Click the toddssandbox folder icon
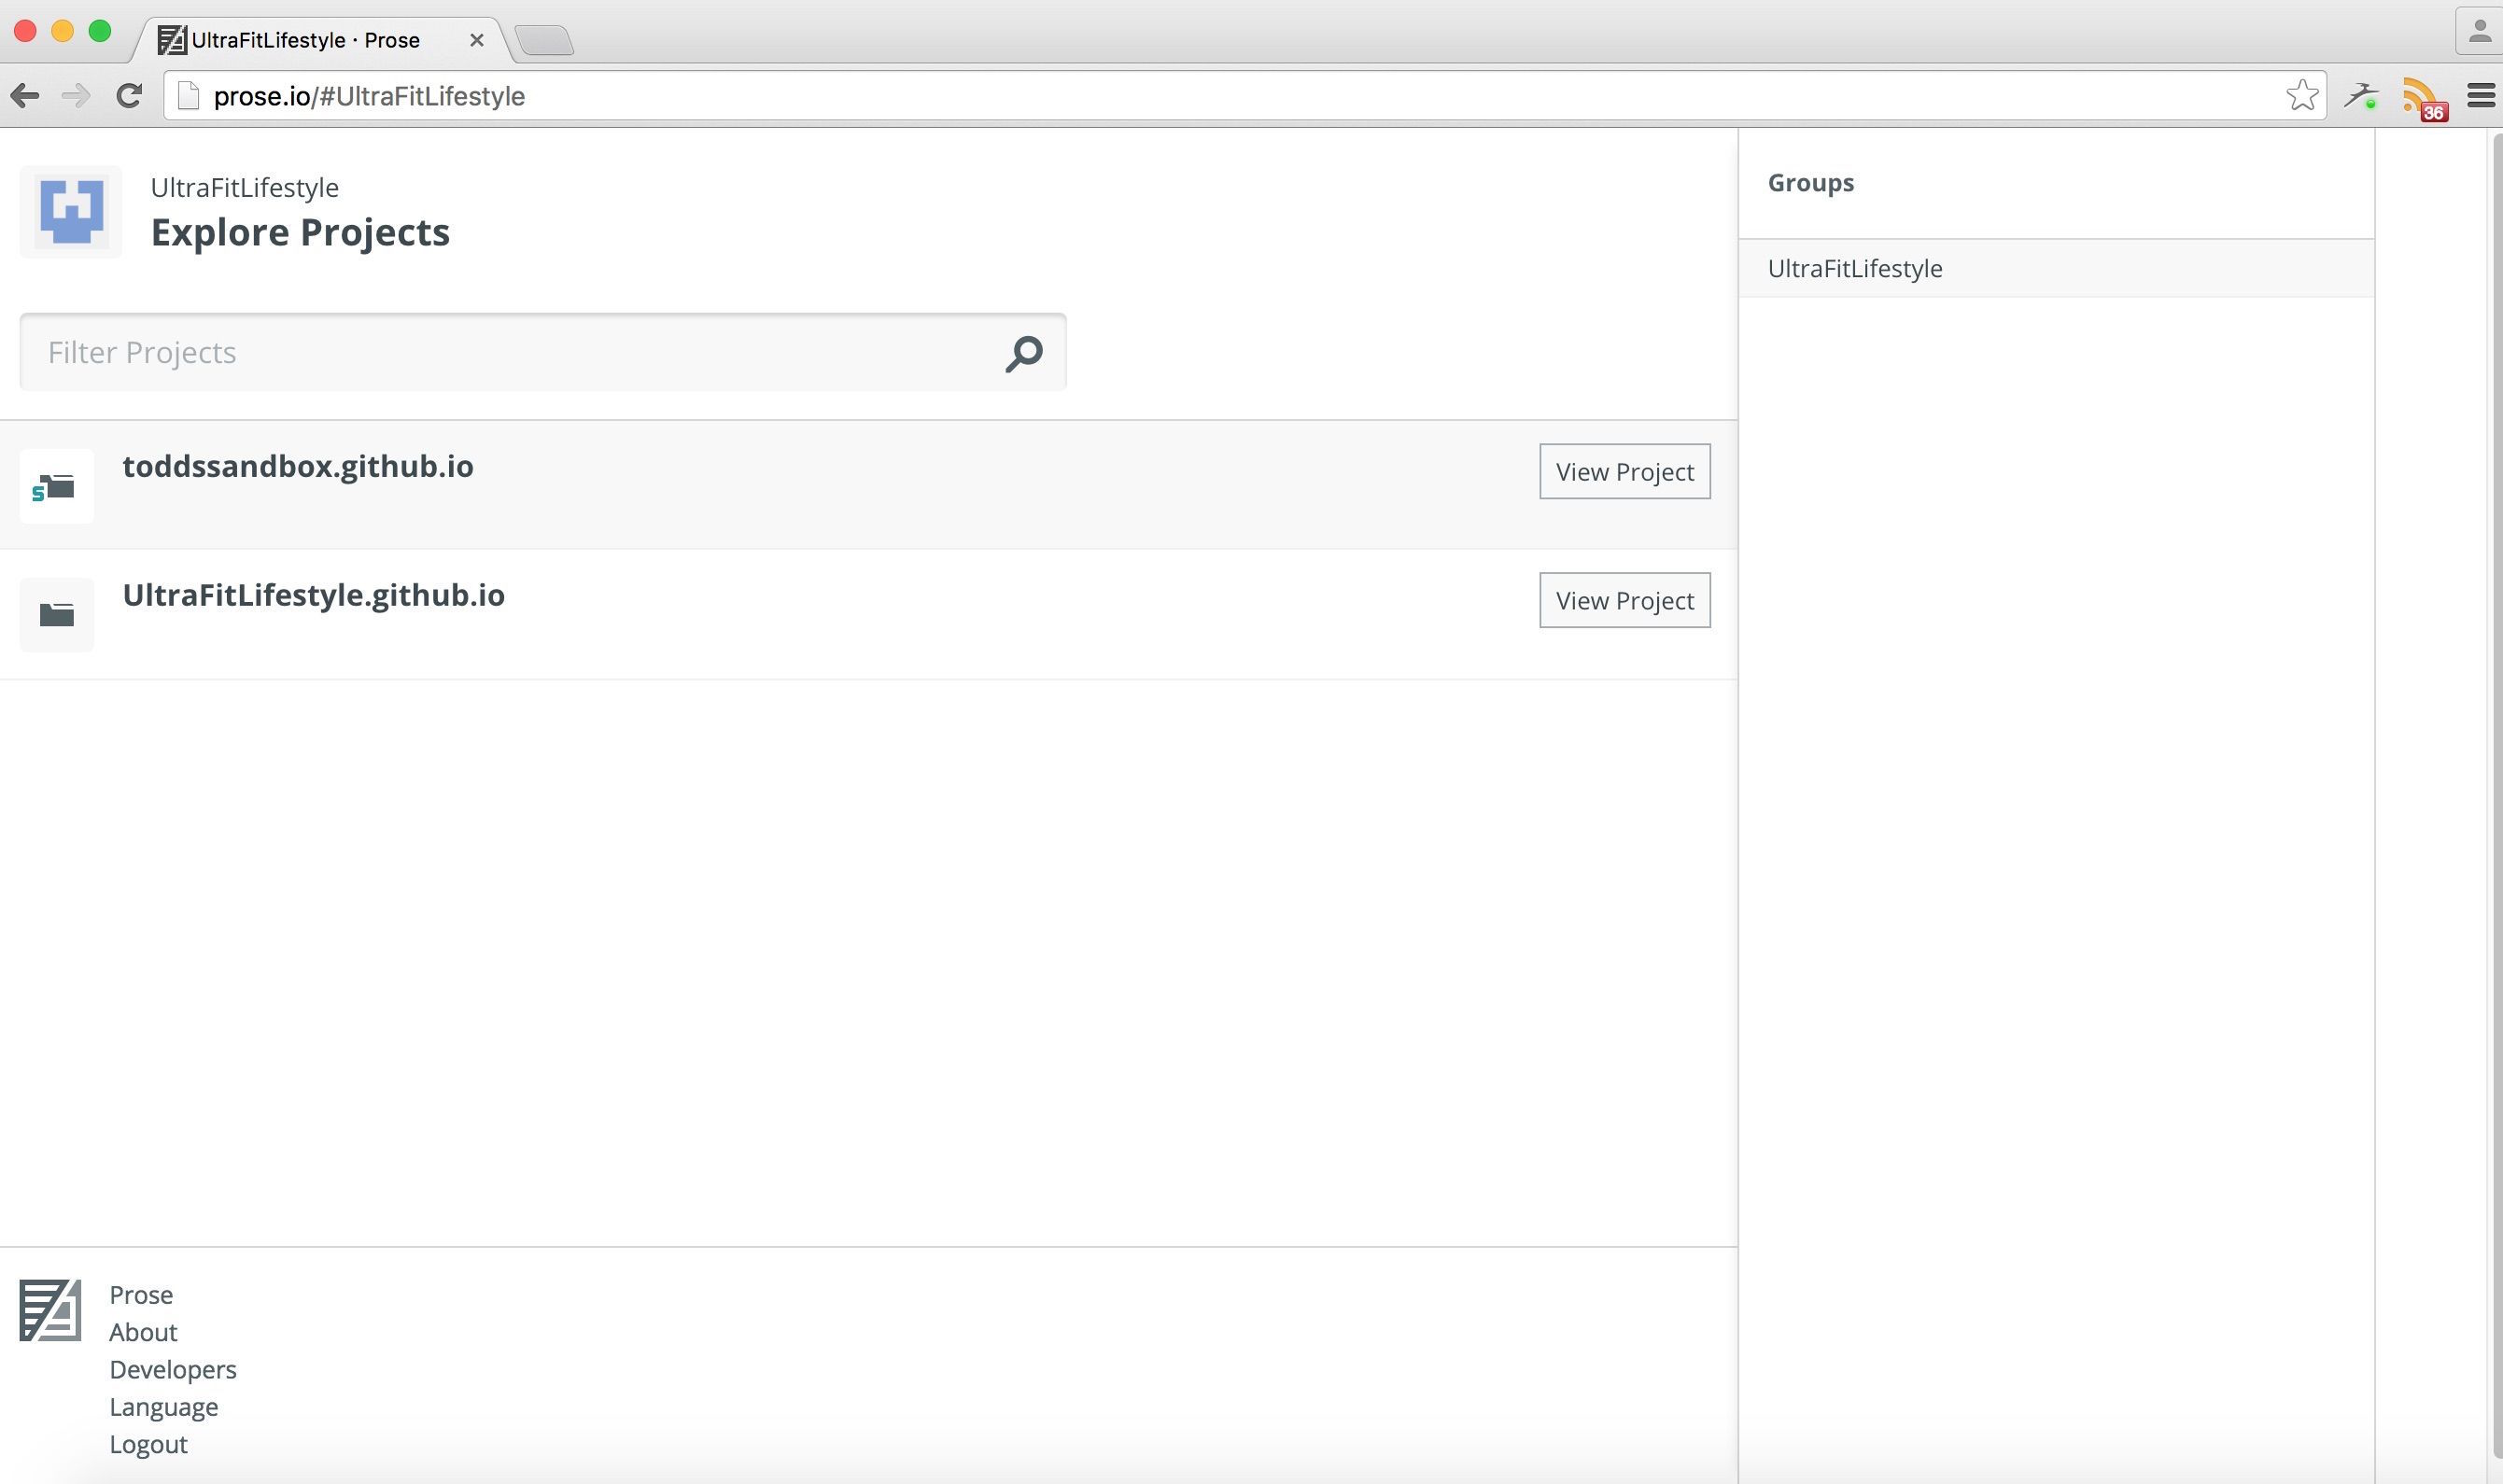Screen dimensions: 2503x1484 56,487
